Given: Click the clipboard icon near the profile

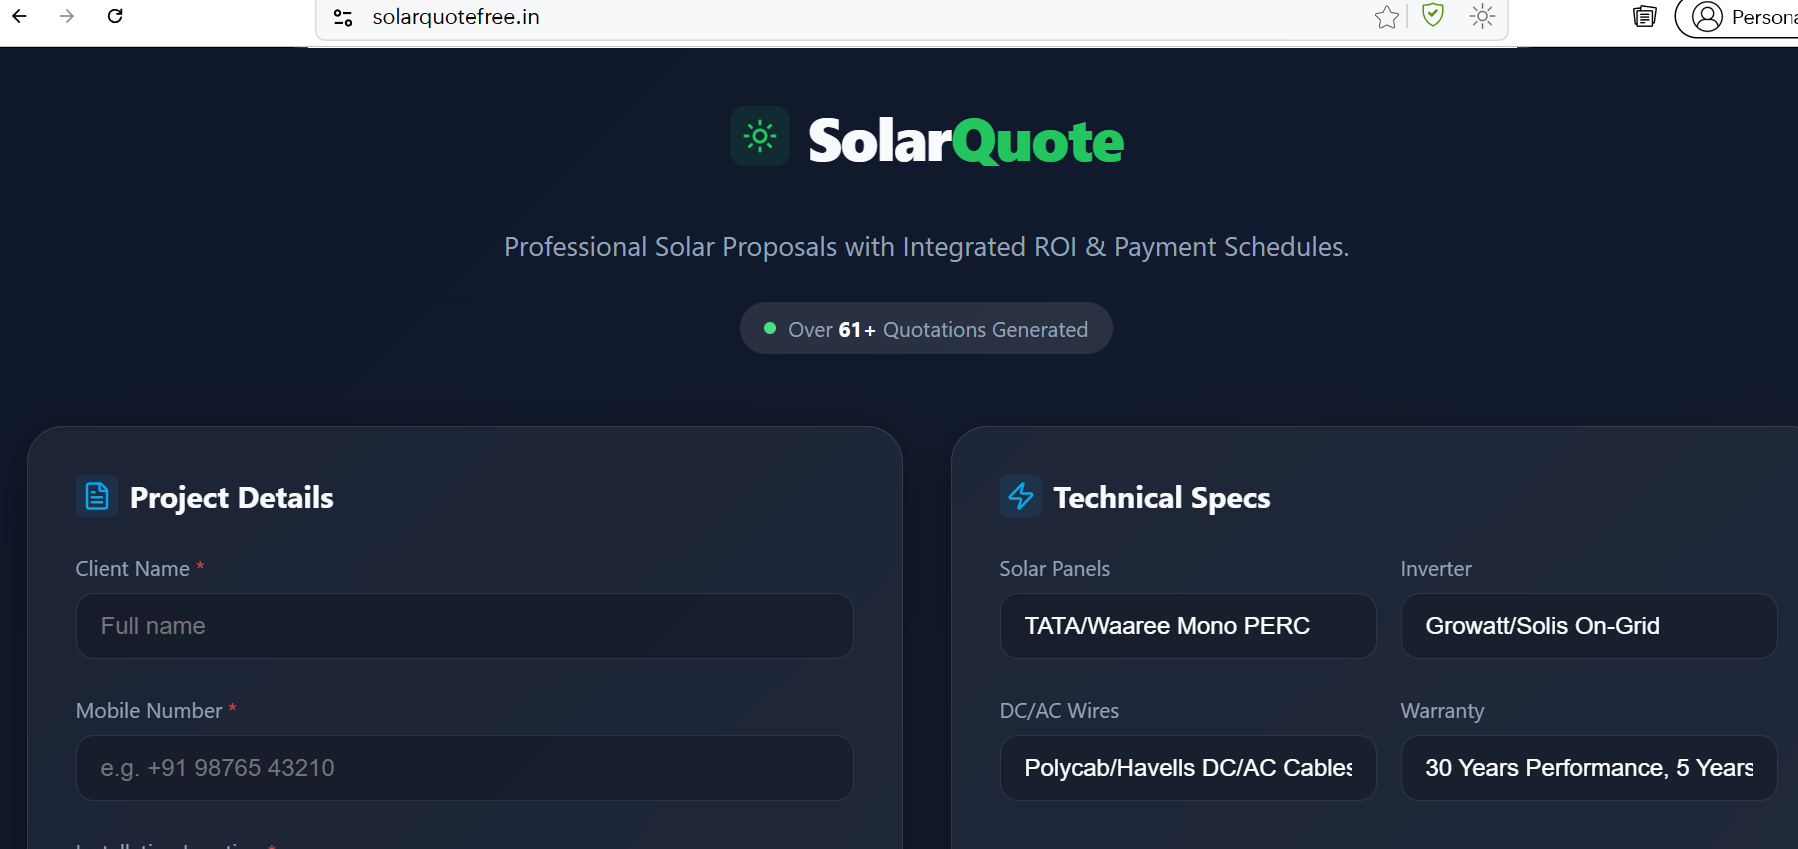Looking at the screenshot, I should (x=1643, y=16).
